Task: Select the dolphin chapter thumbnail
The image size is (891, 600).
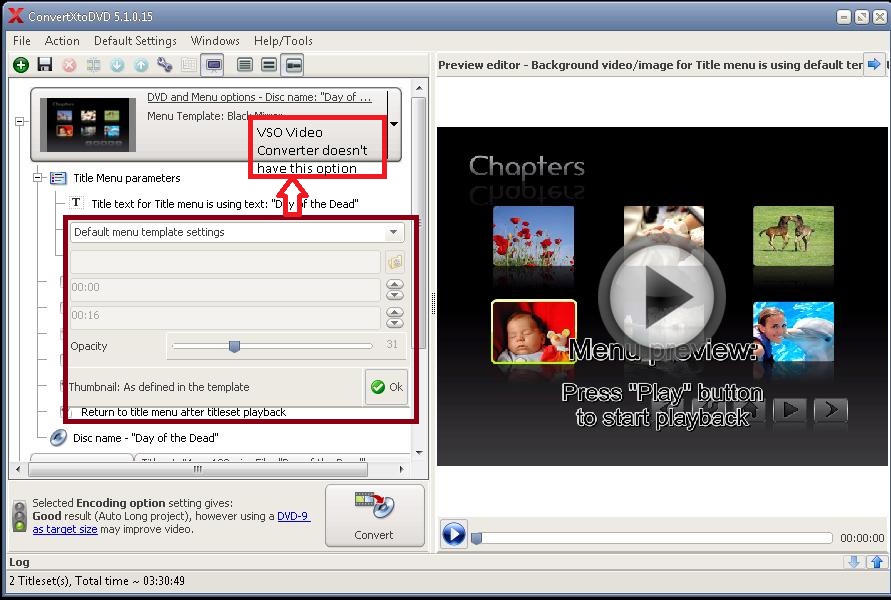Action: [793, 332]
